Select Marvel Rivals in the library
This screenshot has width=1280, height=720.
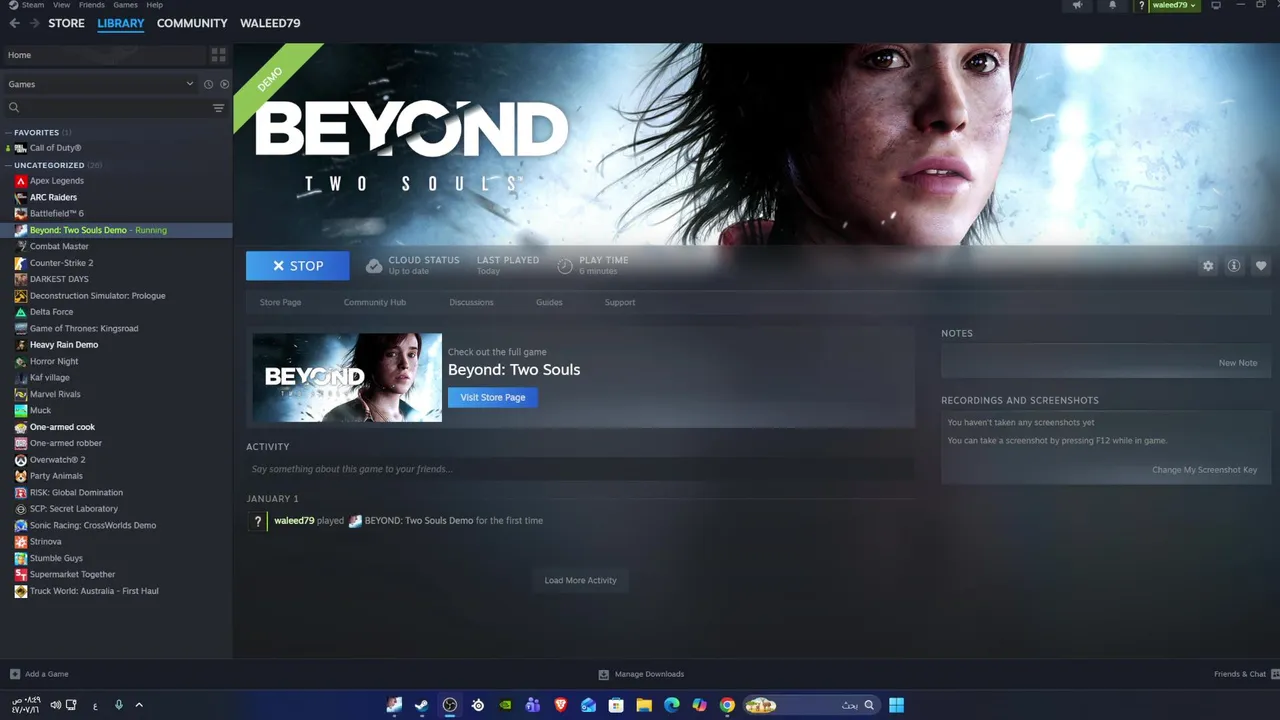(55, 394)
